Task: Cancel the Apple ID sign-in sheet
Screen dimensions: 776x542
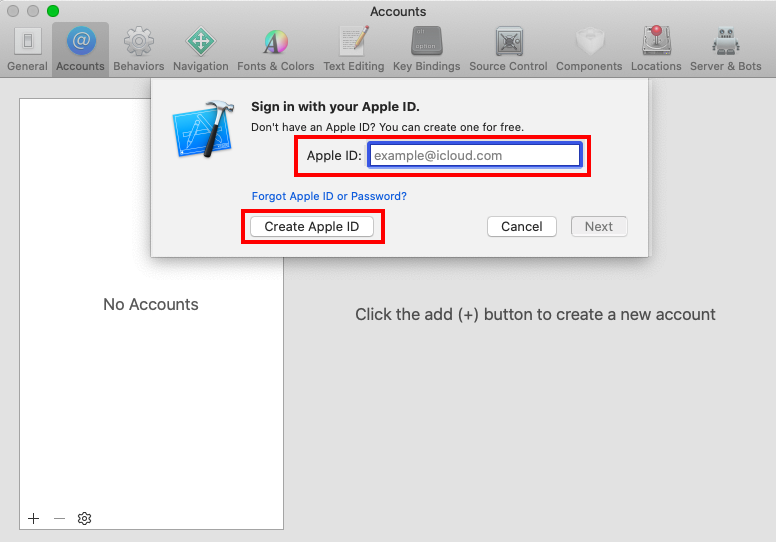Action: [x=522, y=227]
